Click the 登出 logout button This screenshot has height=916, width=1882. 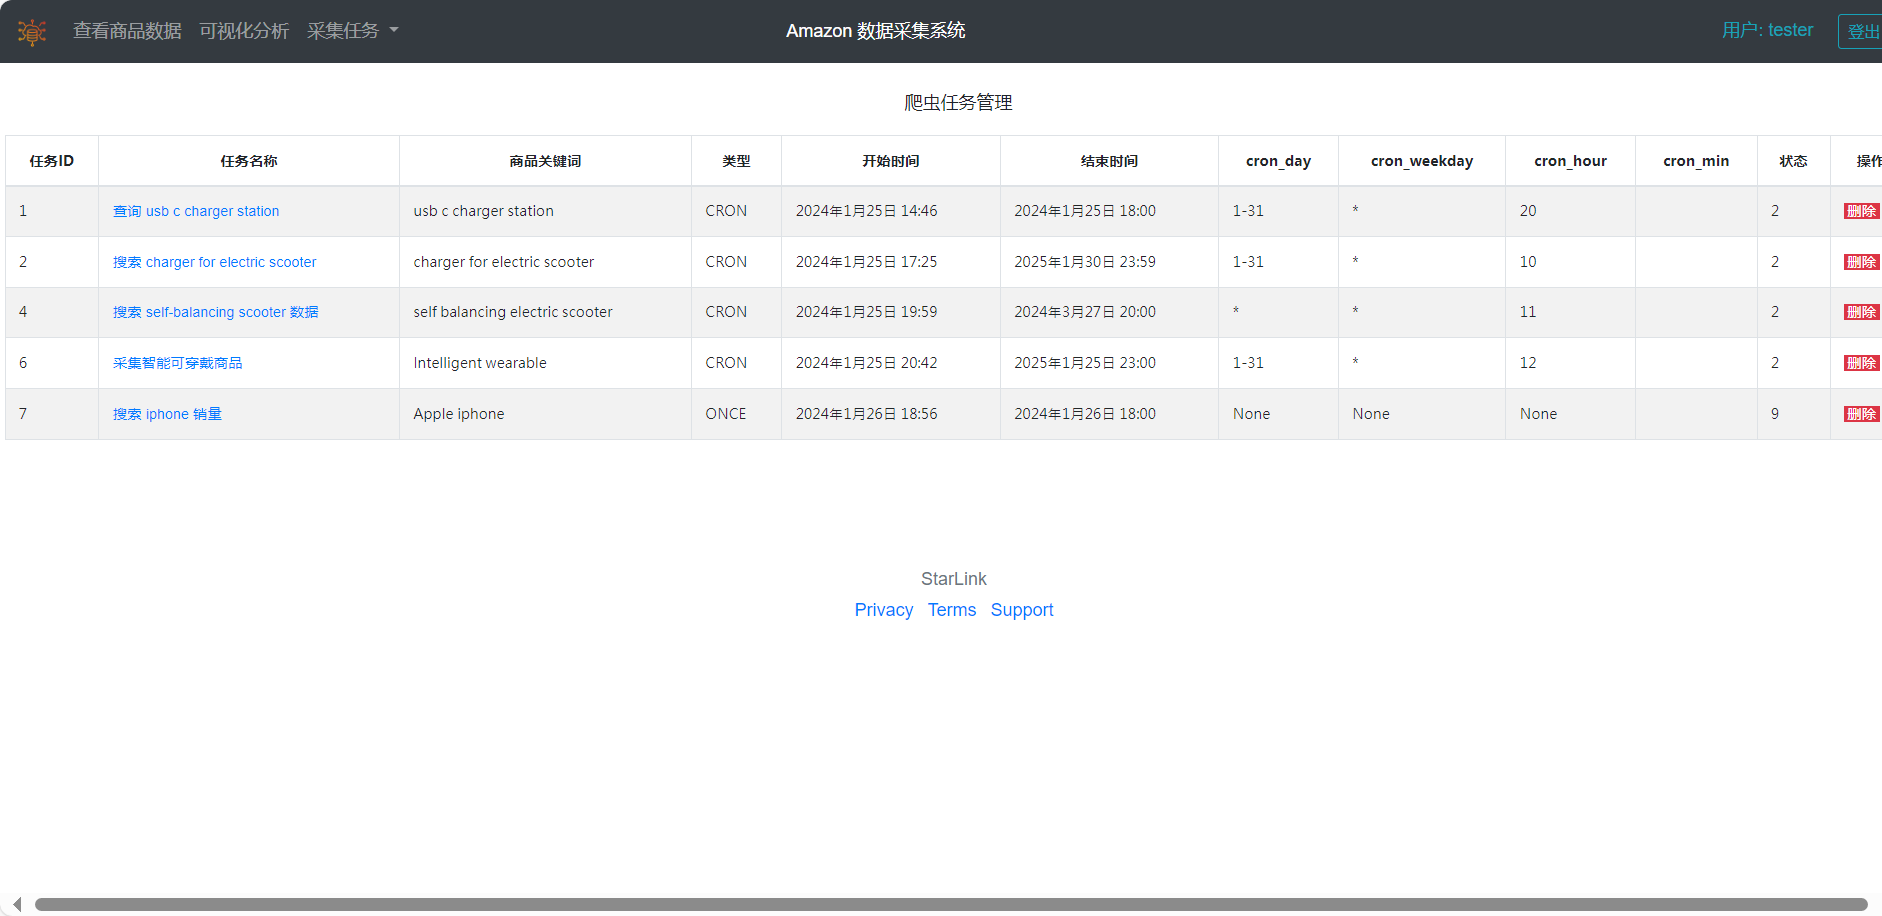[1861, 32]
